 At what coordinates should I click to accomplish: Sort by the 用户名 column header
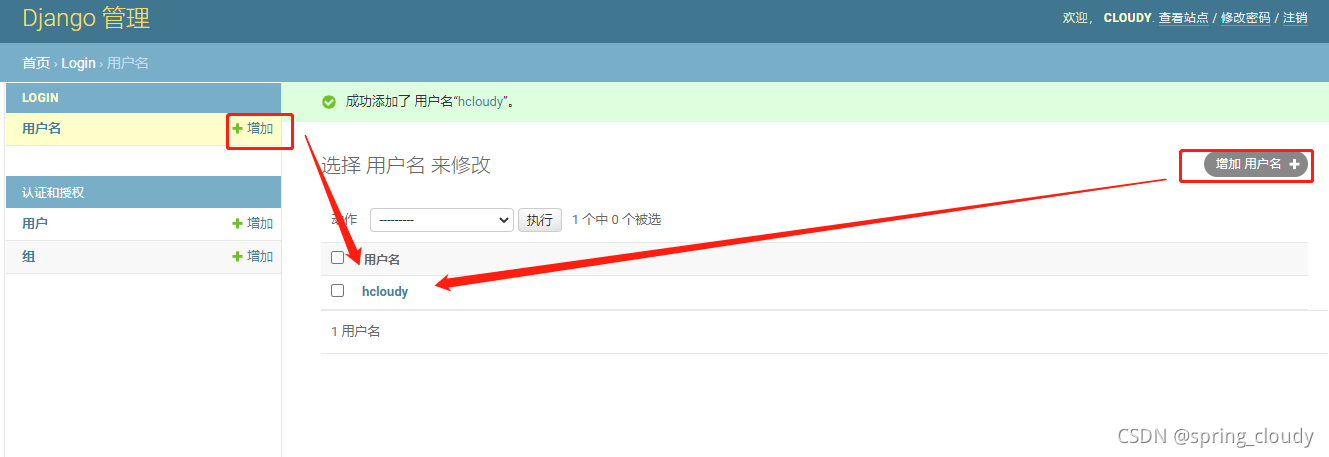point(382,259)
